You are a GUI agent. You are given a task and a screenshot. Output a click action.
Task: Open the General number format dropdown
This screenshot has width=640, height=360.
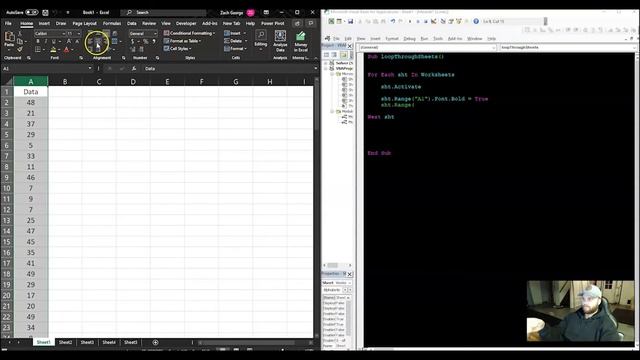click(155, 33)
